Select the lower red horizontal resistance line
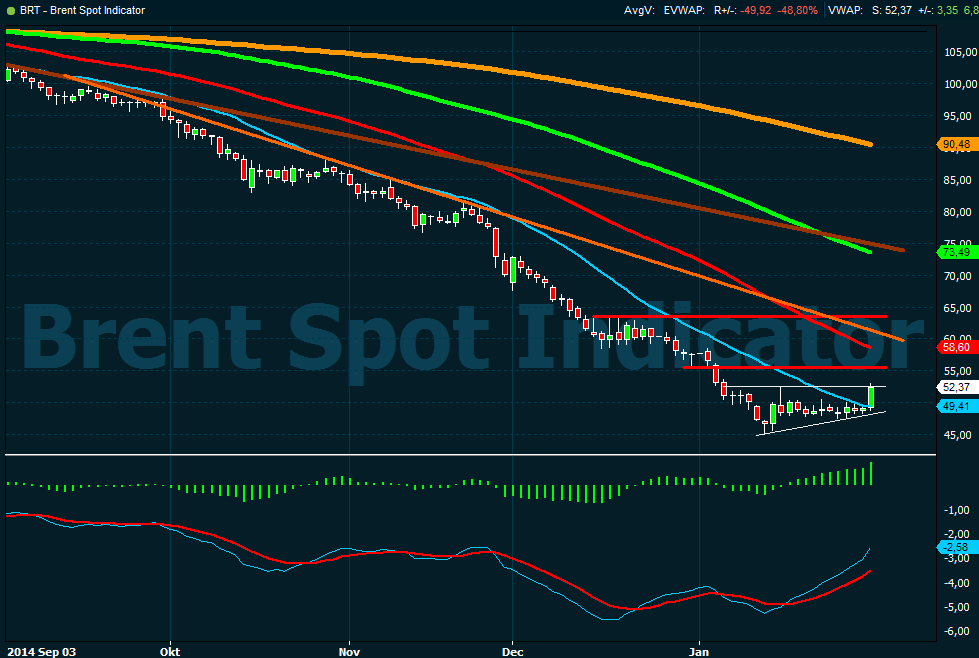 point(785,367)
